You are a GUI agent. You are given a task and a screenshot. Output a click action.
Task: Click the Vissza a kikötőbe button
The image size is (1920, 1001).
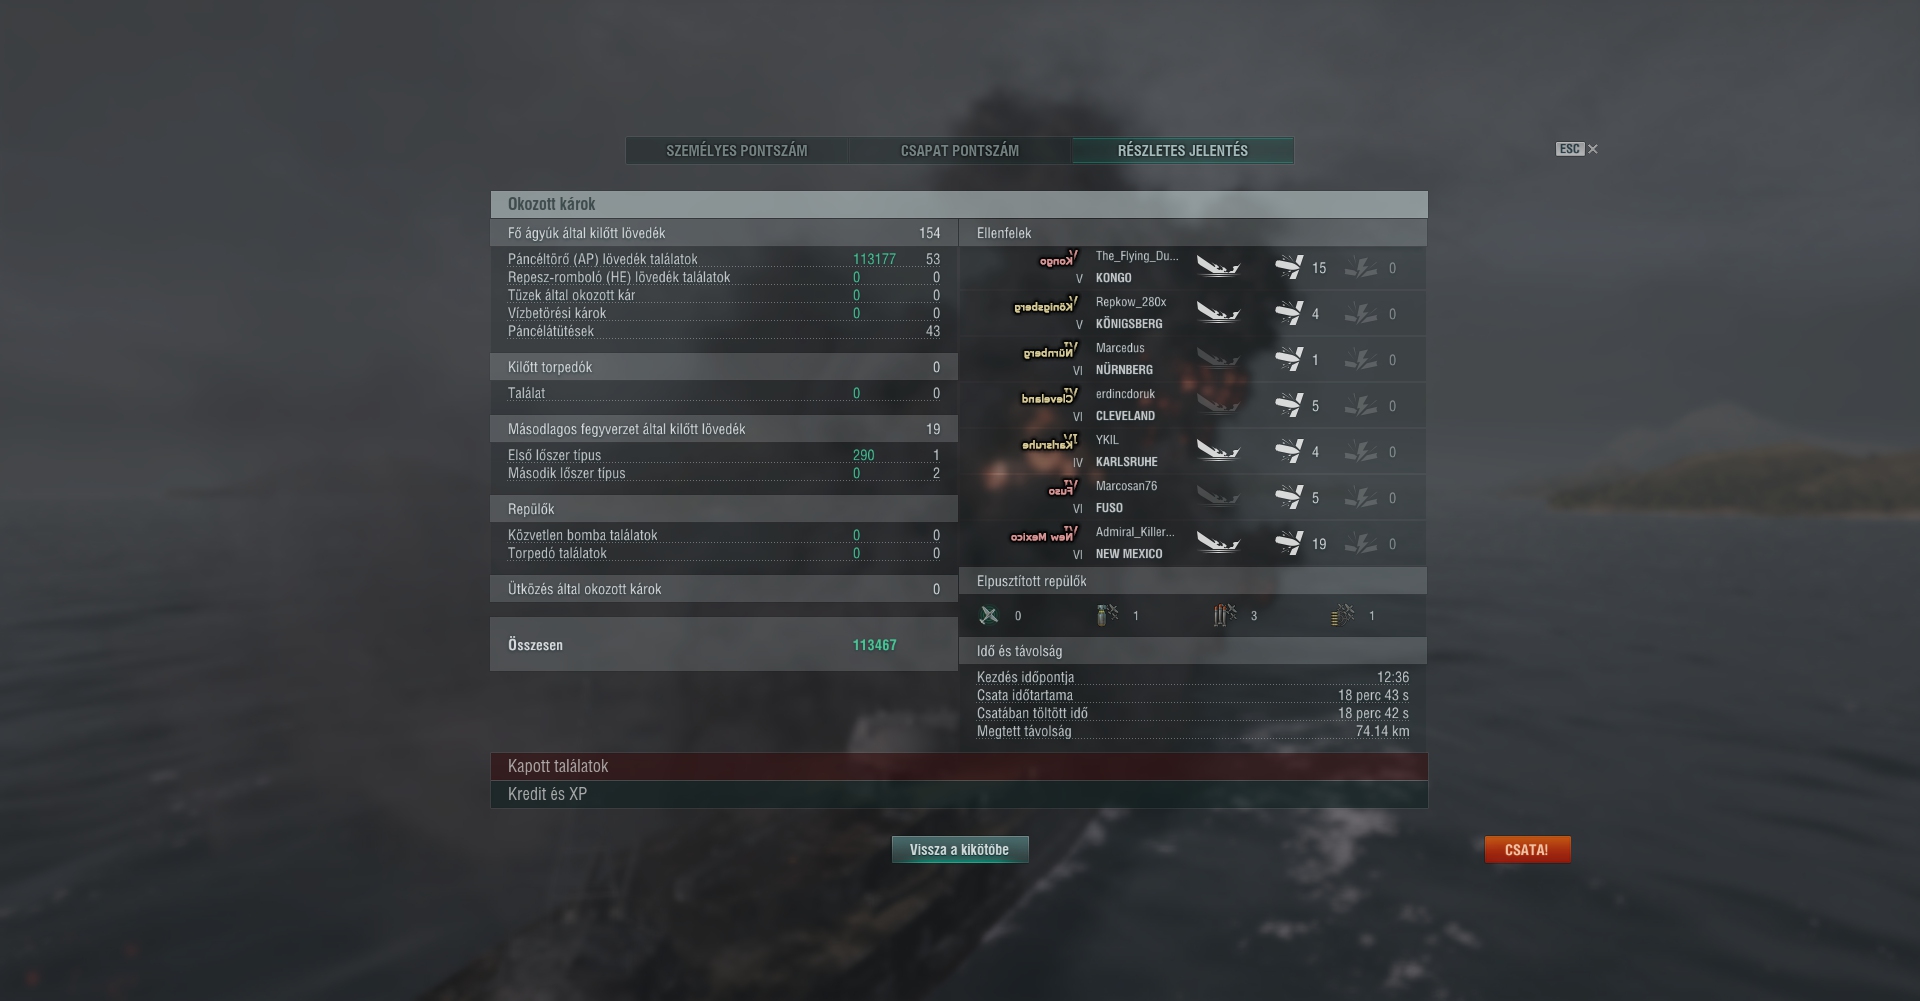point(960,849)
